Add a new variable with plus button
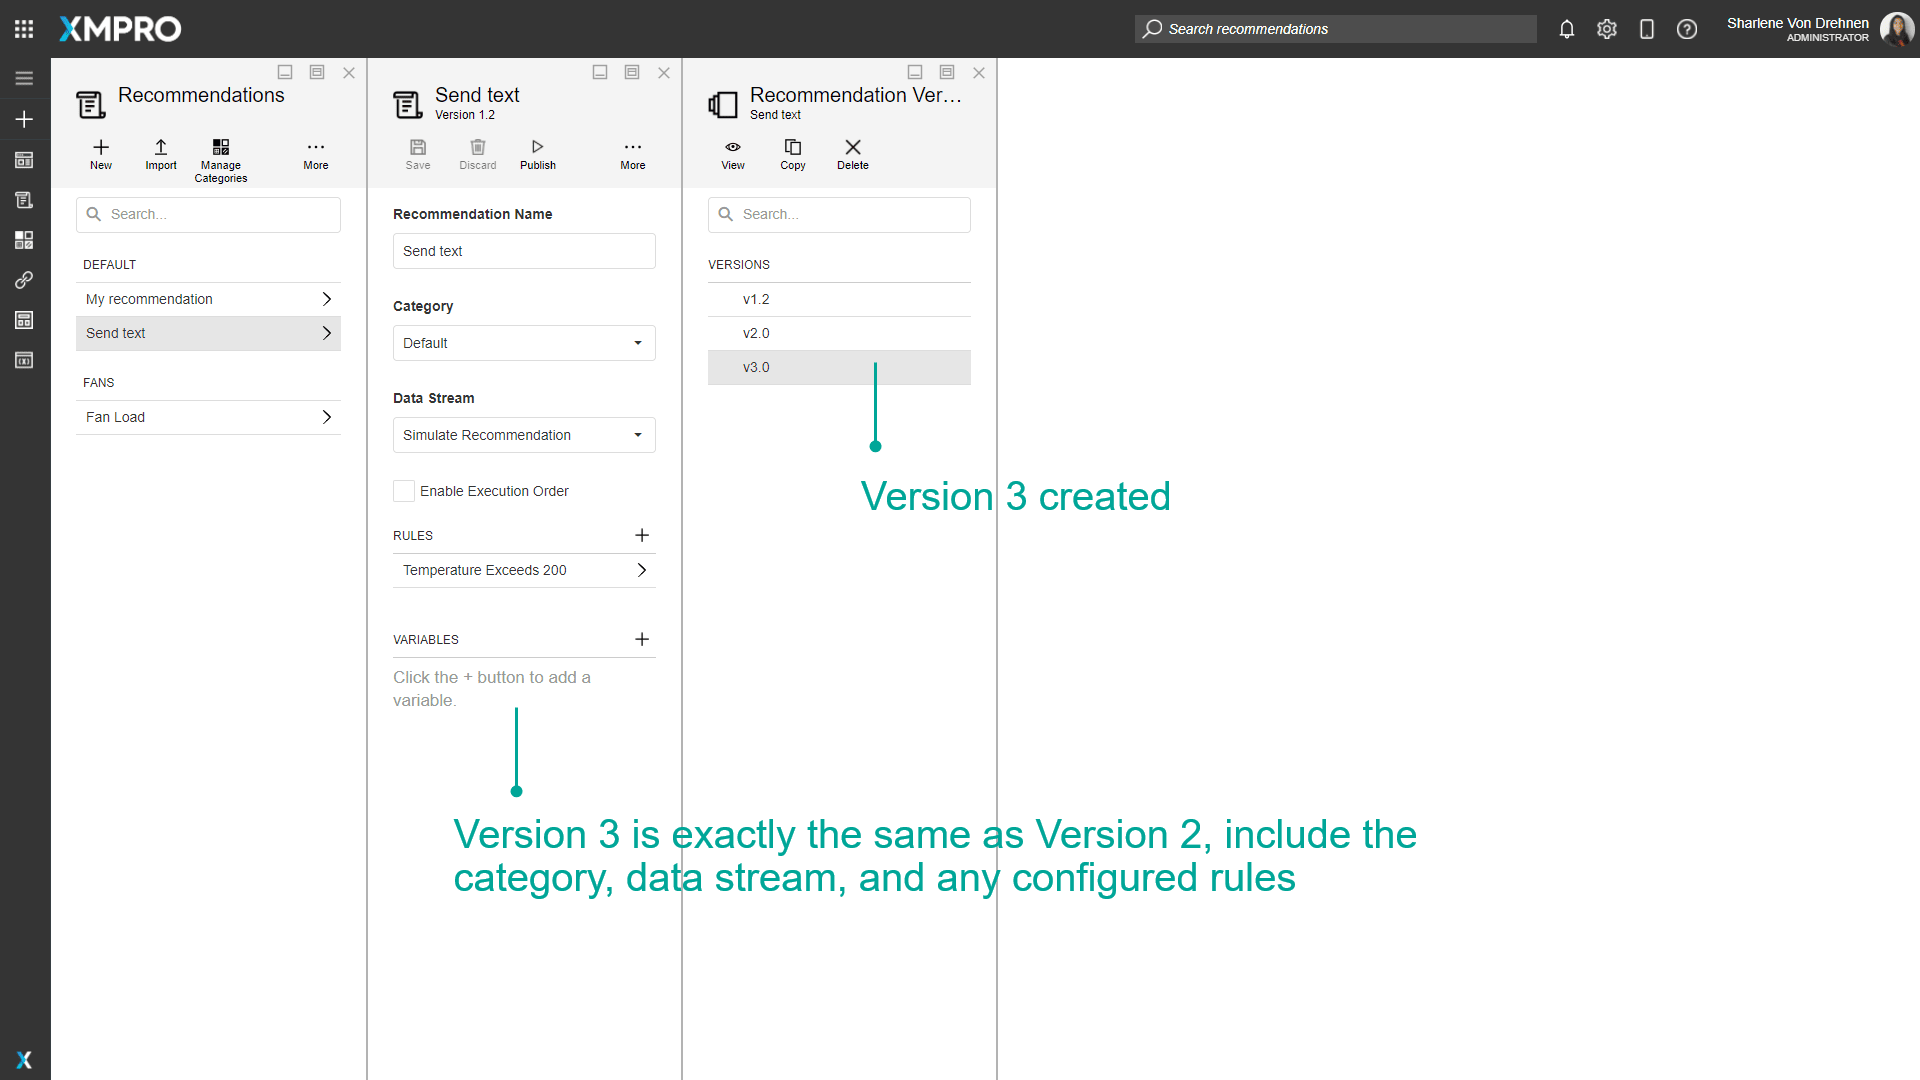The height and width of the screenshot is (1080, 1920). (x=642, y=639)
